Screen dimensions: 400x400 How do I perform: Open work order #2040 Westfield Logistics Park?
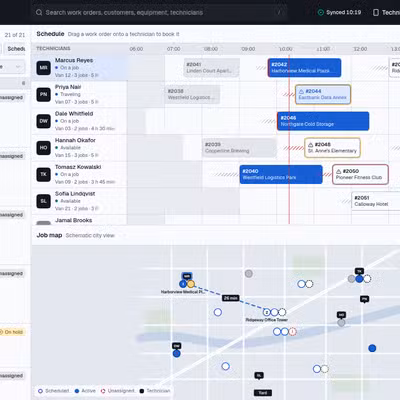tap(281, 174)
